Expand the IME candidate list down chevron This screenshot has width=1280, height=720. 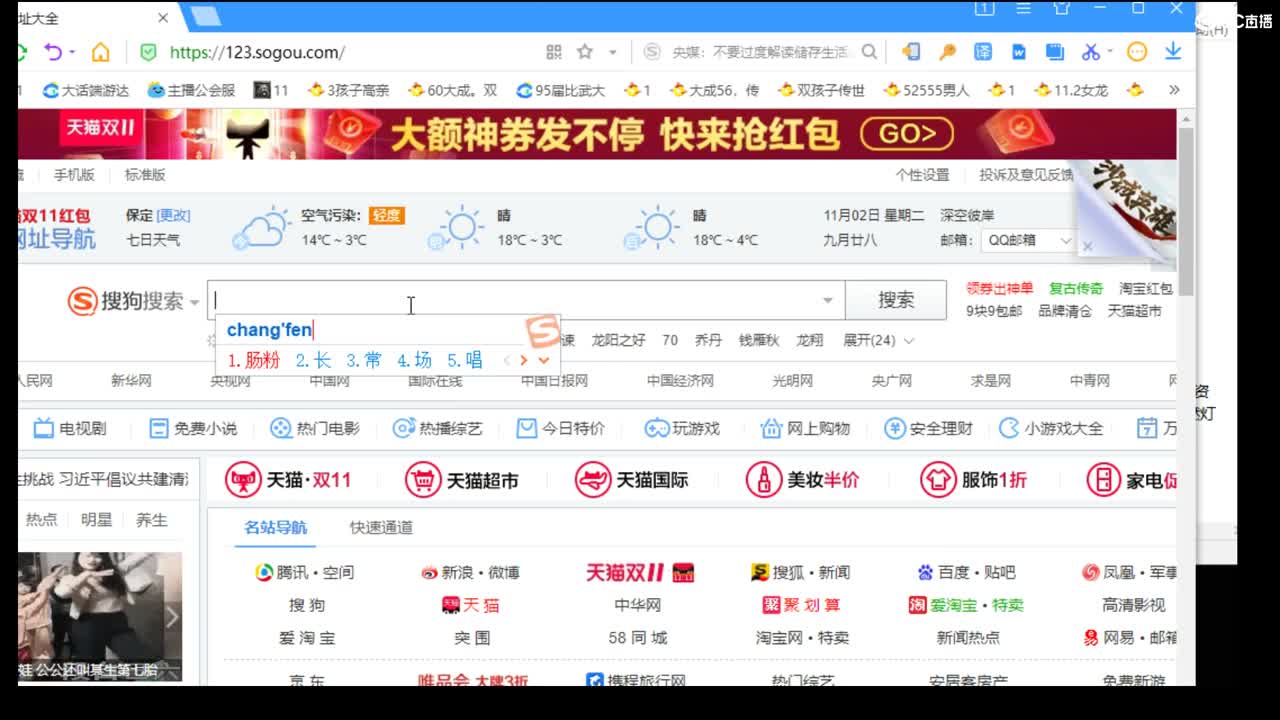point(543,360)
